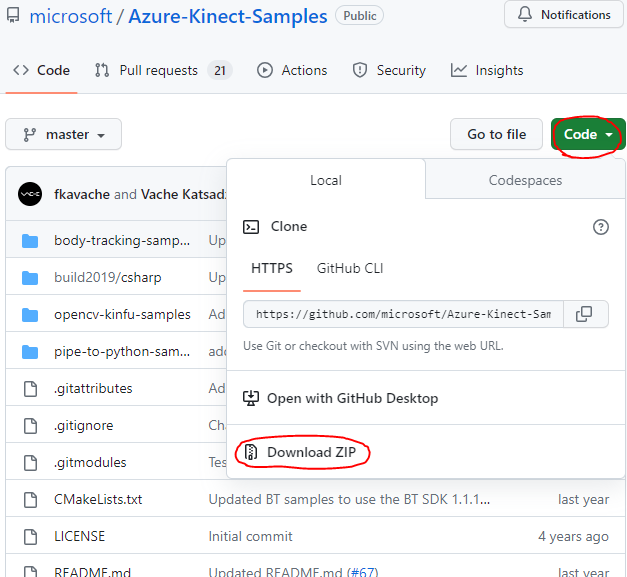The height and width of the screenshot is (577, 627).
Task: Open the README.md file
Action: tap(92, 572)
